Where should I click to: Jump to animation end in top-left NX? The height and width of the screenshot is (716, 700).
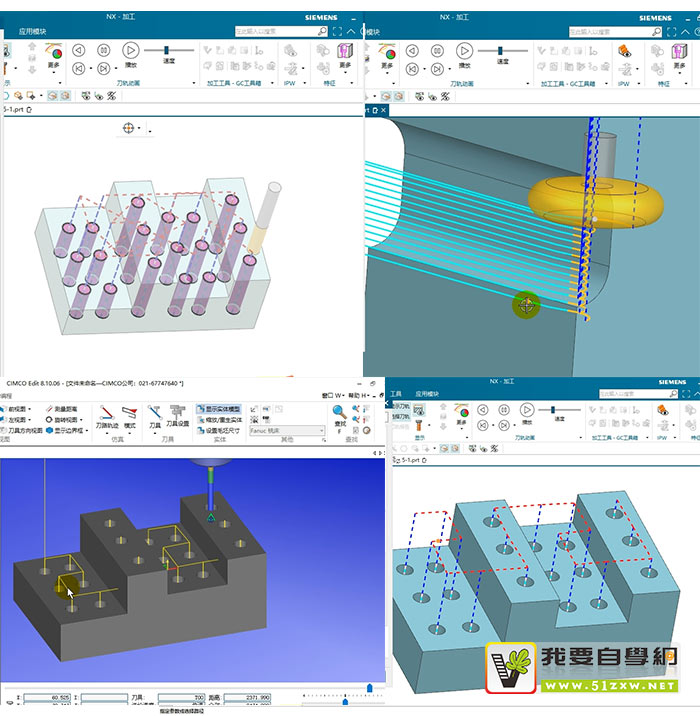(x=104, y=68)
